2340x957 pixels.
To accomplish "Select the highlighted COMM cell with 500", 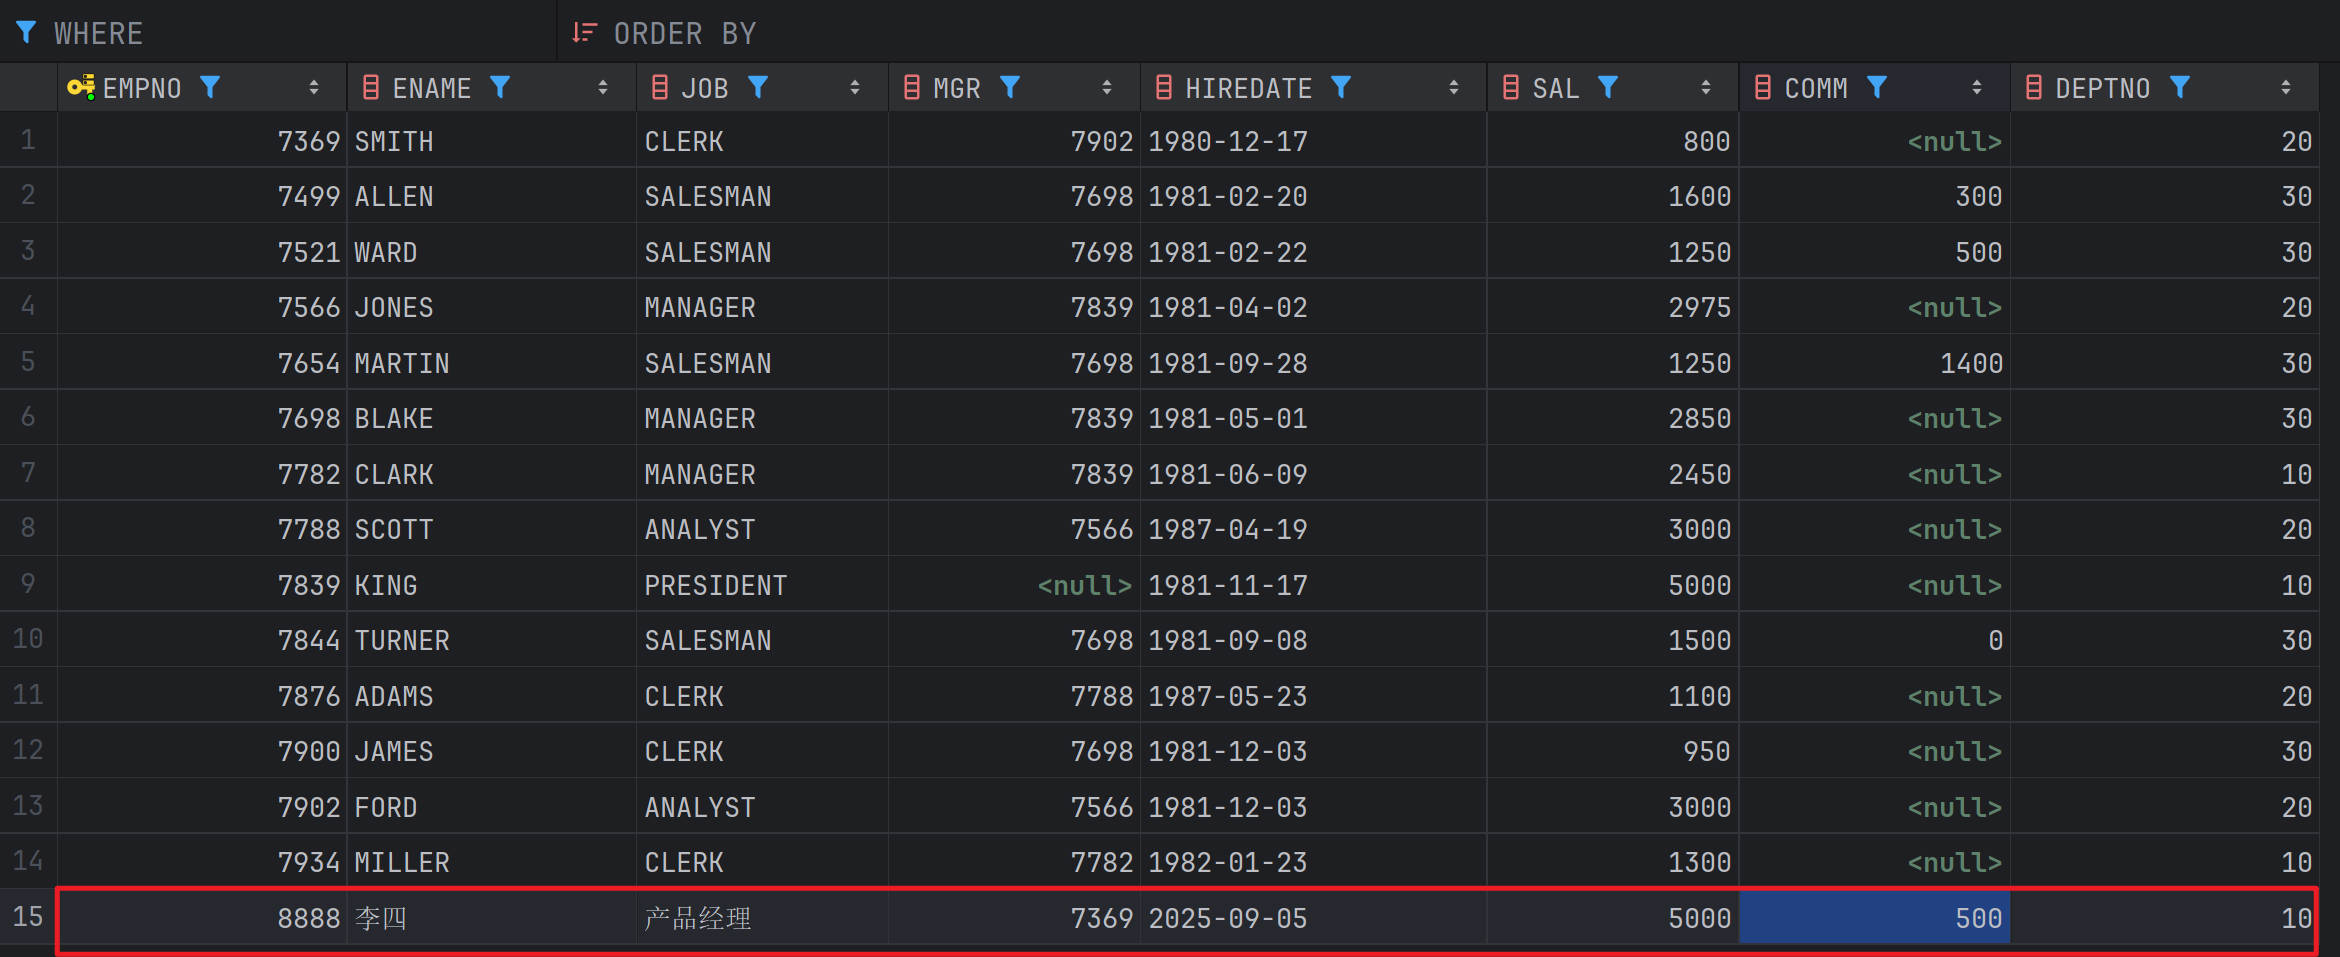I will click(x=1874, y=918).
